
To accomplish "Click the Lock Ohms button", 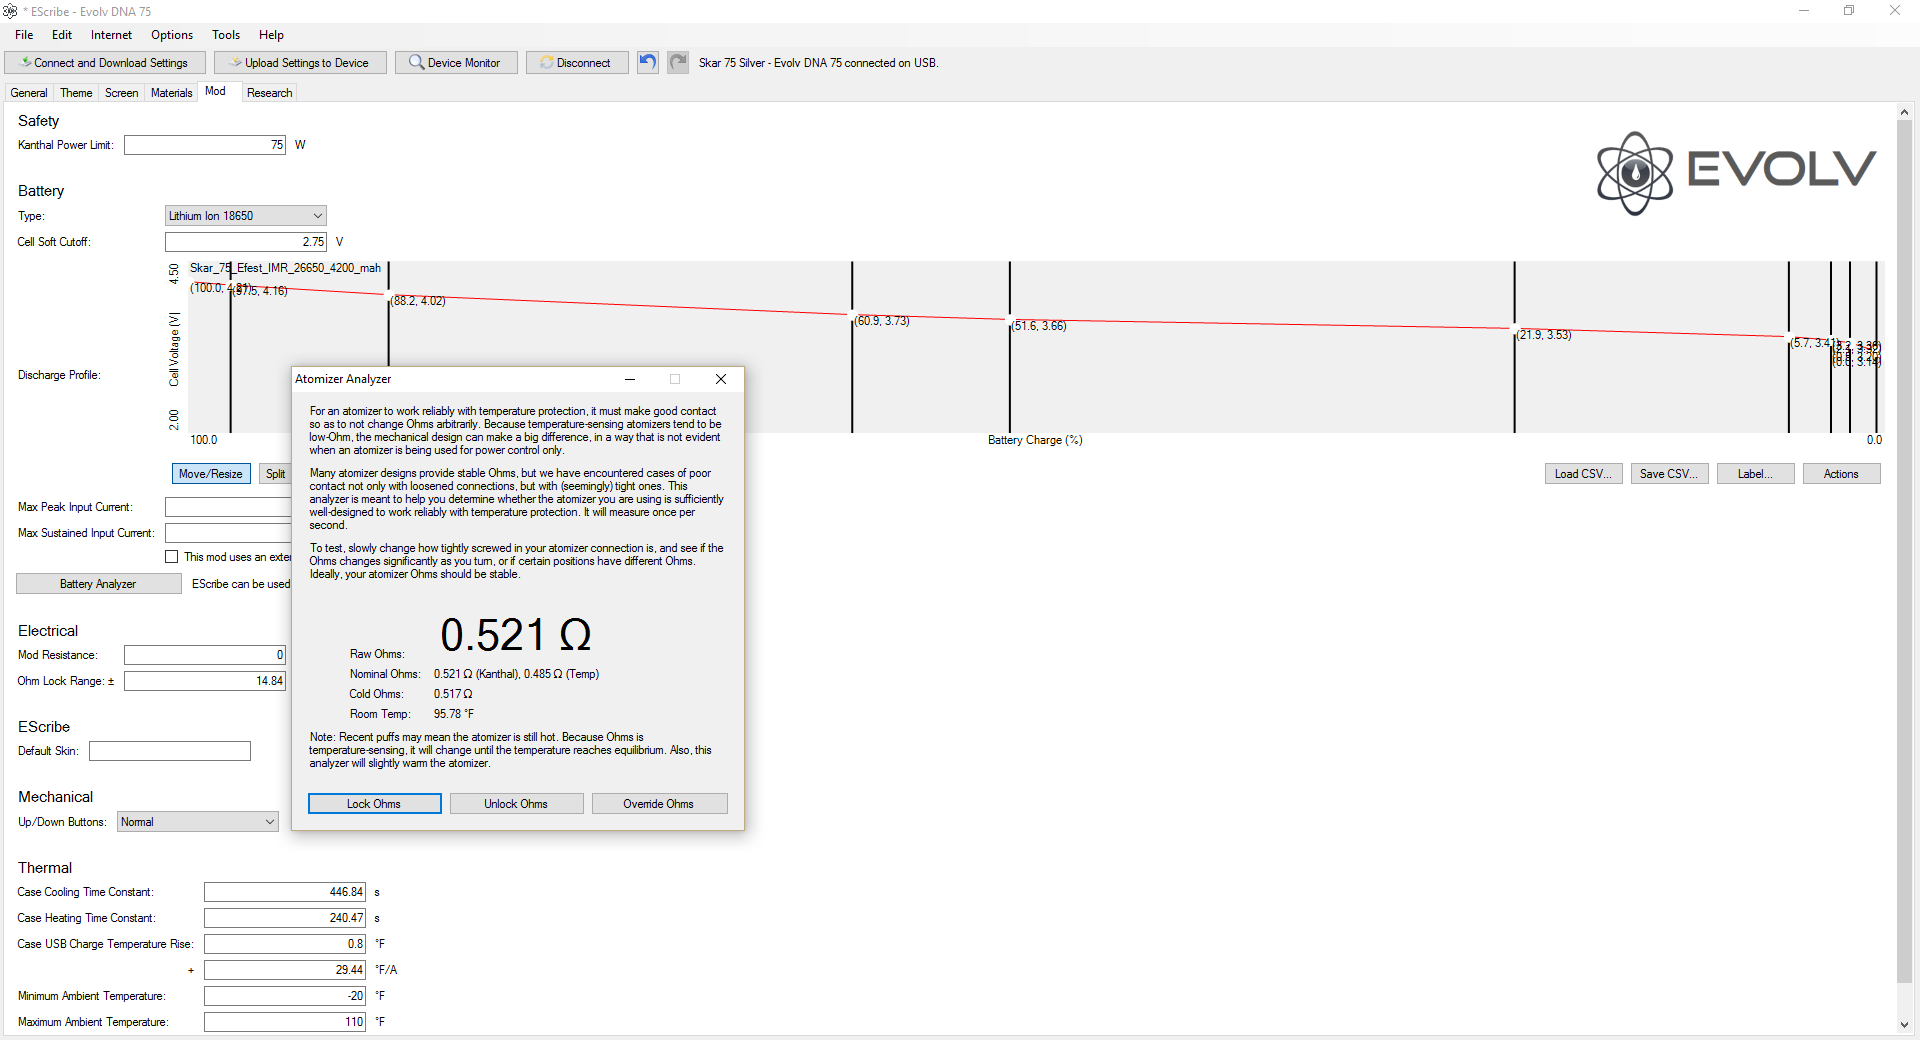I will (x=374, y=804).
